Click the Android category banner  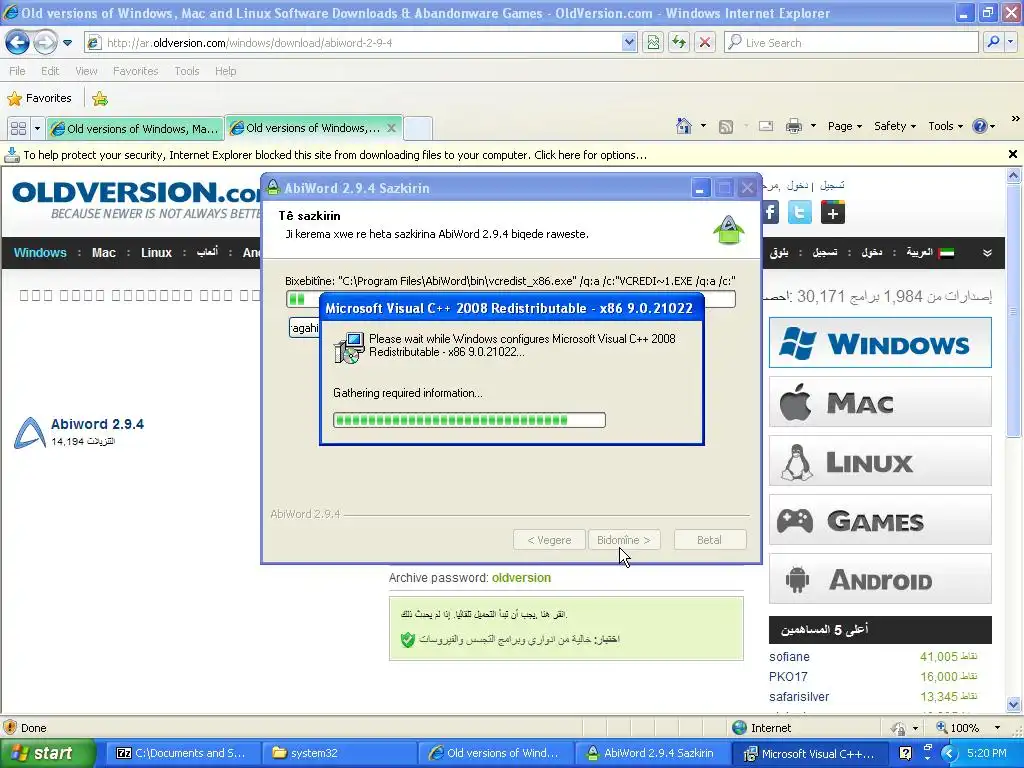(880, 579)
